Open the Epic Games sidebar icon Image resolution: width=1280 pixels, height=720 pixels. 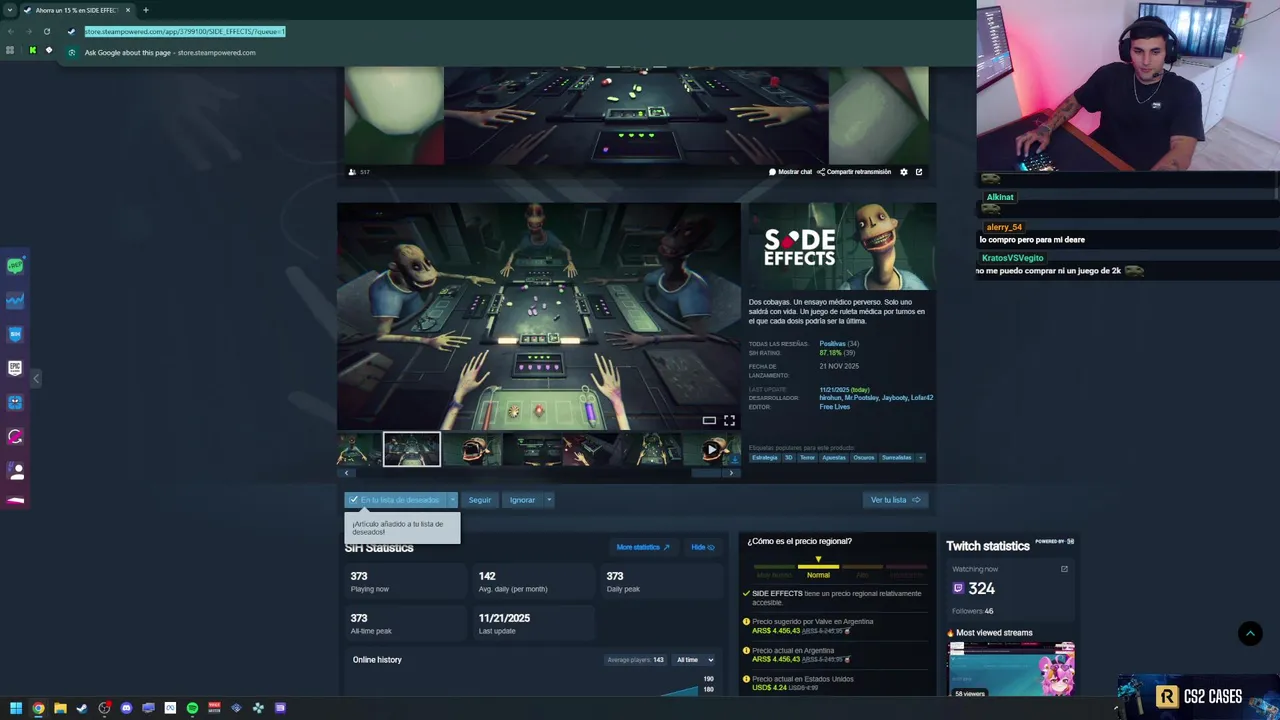[15, 368]
